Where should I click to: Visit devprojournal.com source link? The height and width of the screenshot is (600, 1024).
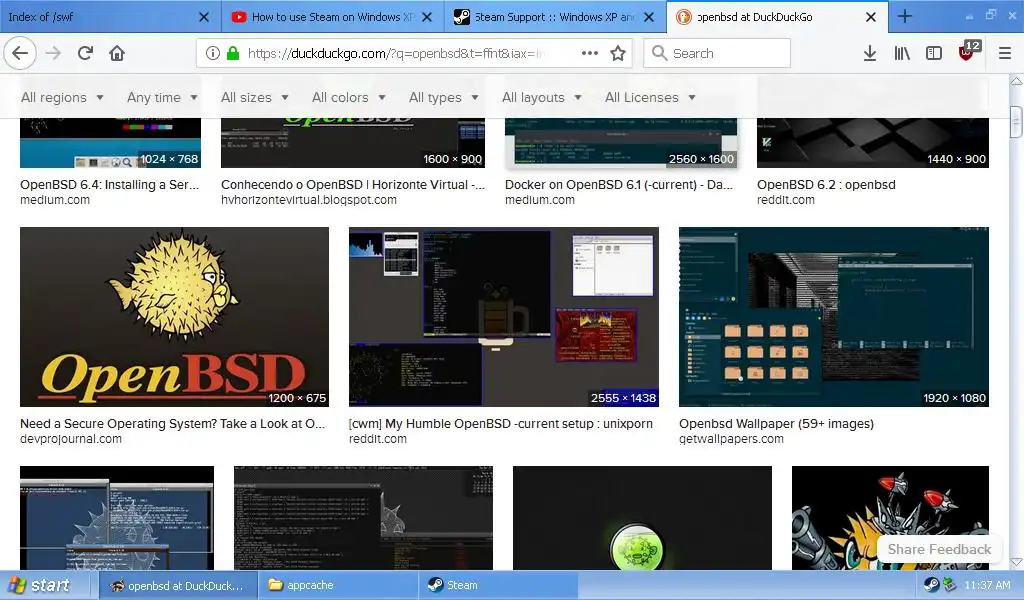pos(71,439)
